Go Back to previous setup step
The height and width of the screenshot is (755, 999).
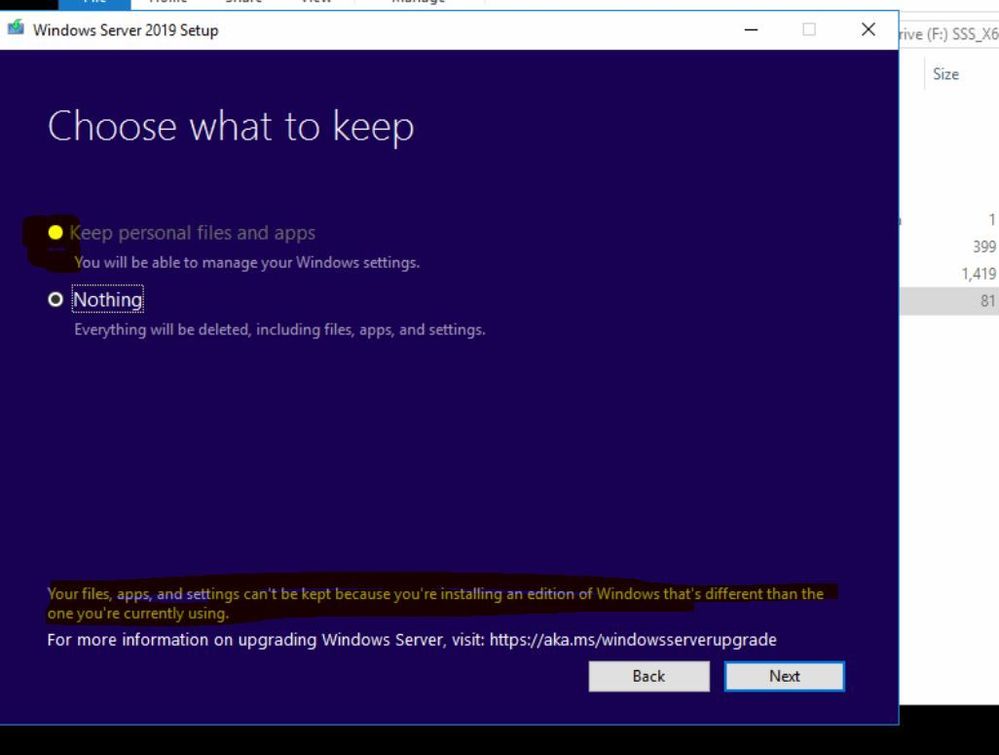(649, 676)
